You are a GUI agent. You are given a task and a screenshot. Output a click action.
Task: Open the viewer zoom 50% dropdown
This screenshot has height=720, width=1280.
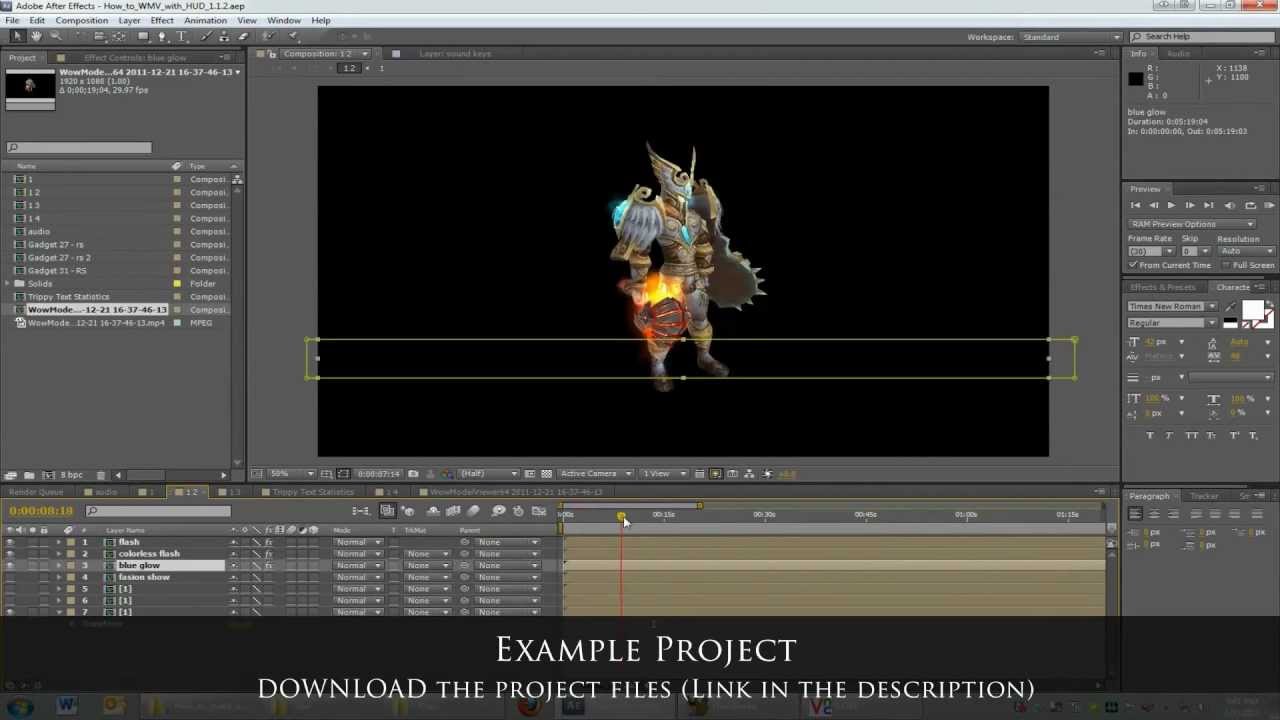coord(291,474)
